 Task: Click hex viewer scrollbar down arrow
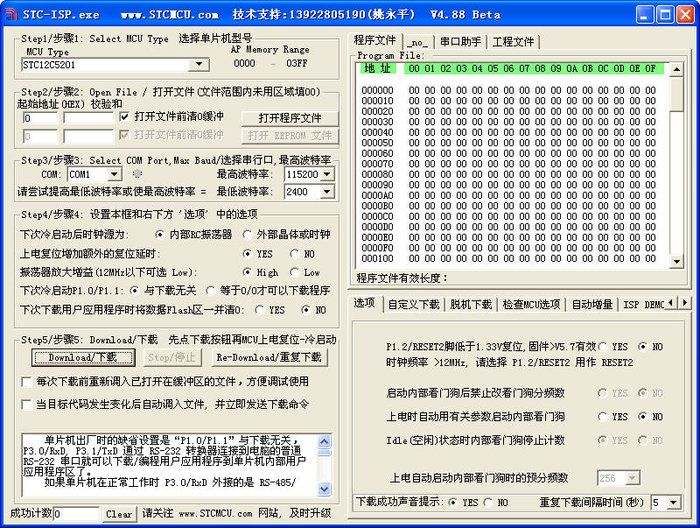coord(677,262)
